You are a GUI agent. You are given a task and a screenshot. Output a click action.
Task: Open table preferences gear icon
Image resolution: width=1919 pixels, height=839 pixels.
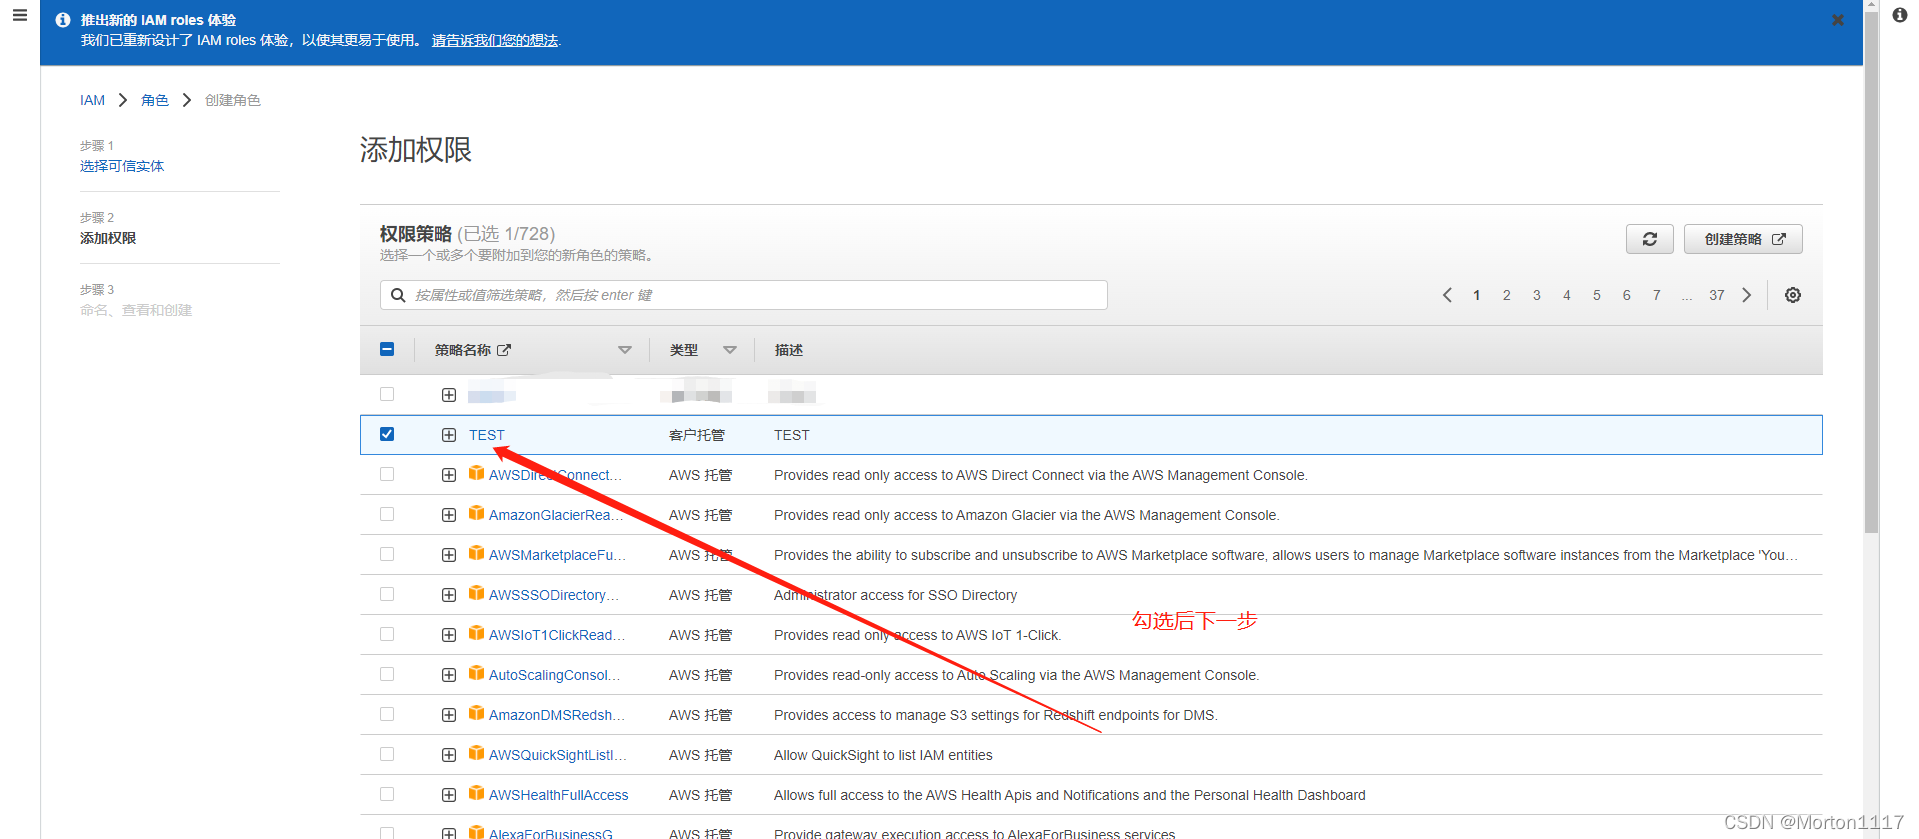[x=1793, y=295]
